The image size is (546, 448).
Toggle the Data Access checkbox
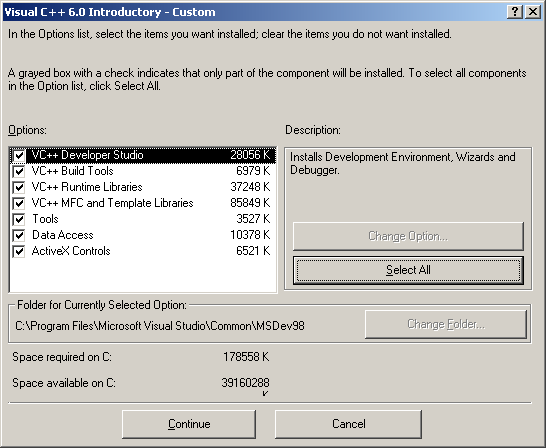pyautogui.click(x=19, y=235)
